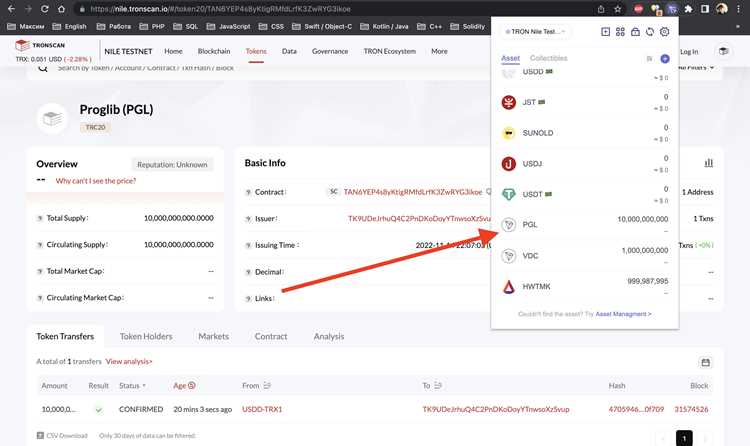The image size is (750, 446).
Task: Click the search magnifier icon on Tronscan
Action: click(43, 68)
